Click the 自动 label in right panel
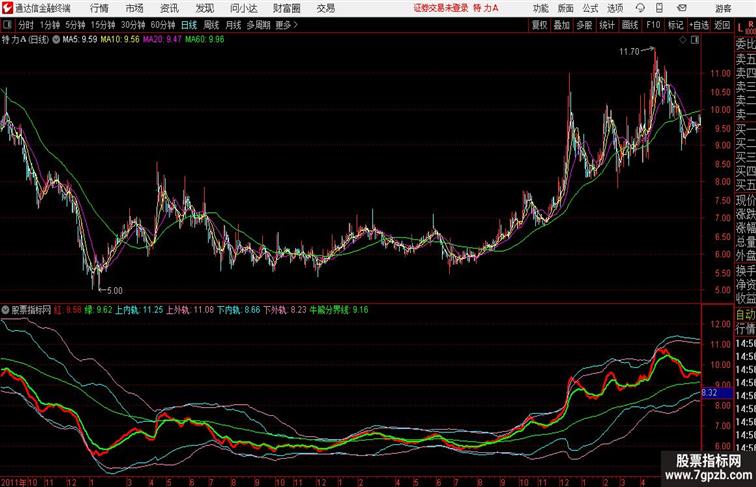Image resolution: width=756 pixels, height=487 pixels. click(745, 314)
